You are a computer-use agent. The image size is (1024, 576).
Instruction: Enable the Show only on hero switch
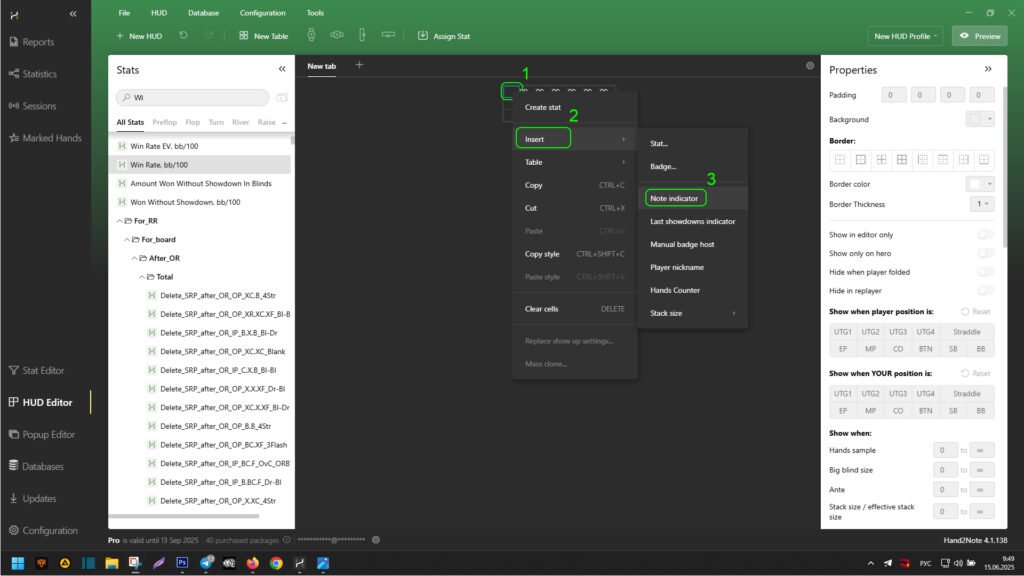pyautogui.click(x=985, y=253)
